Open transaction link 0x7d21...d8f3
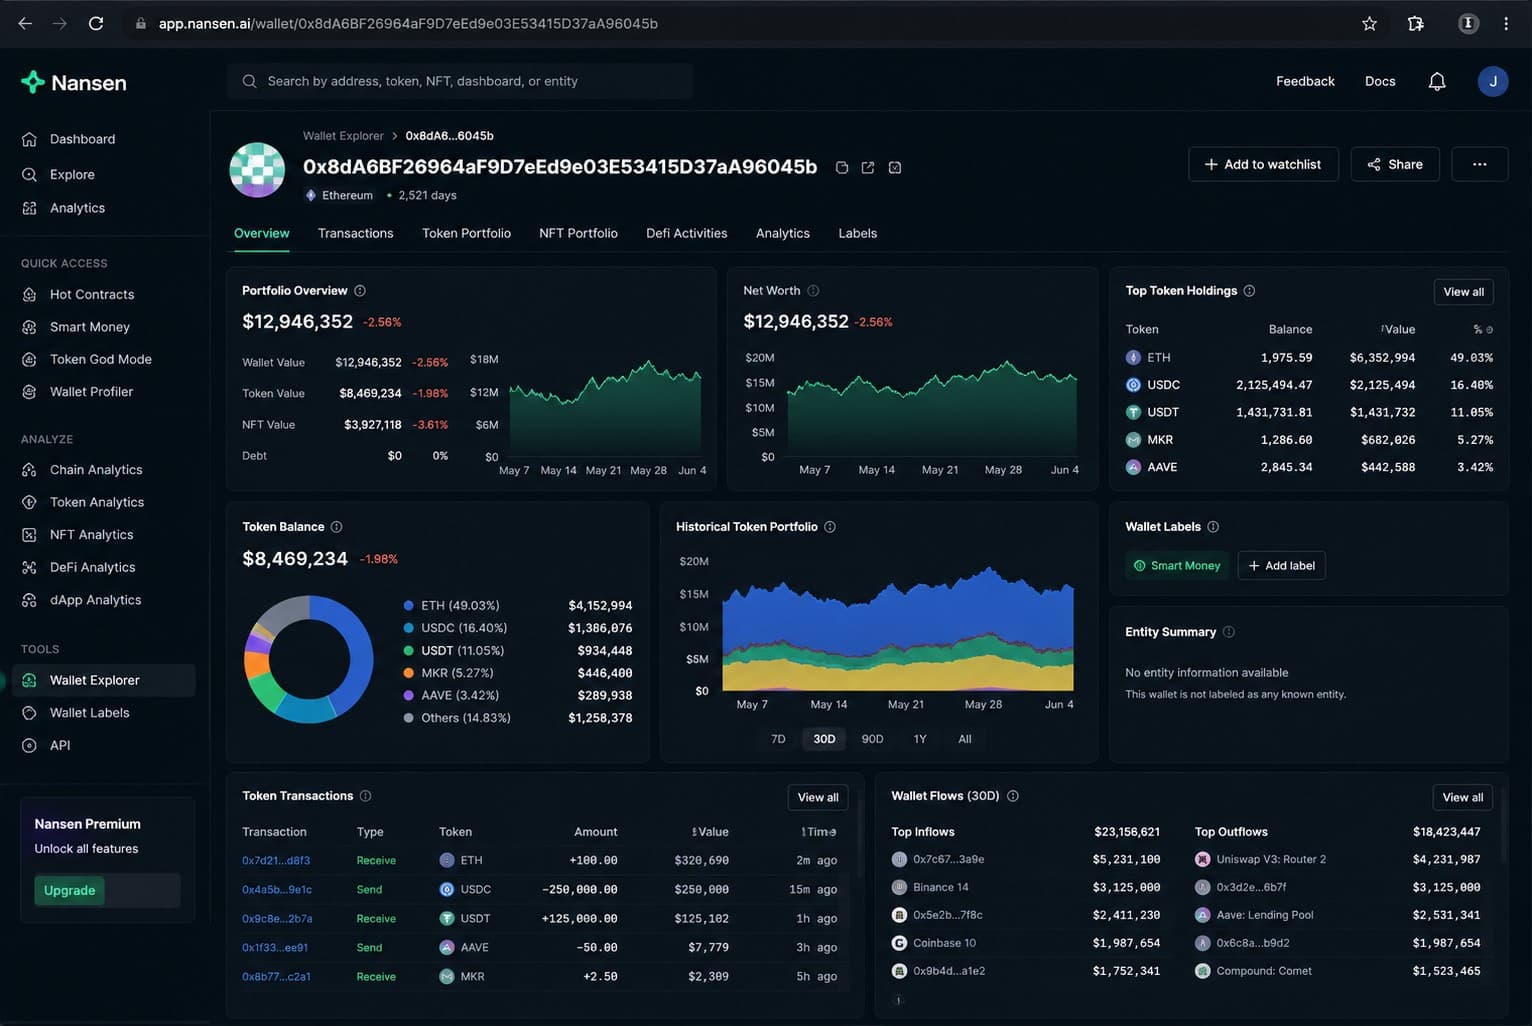Image resolution: width=1532 pixels, height=1026 pixels. (x=276, y=860)
